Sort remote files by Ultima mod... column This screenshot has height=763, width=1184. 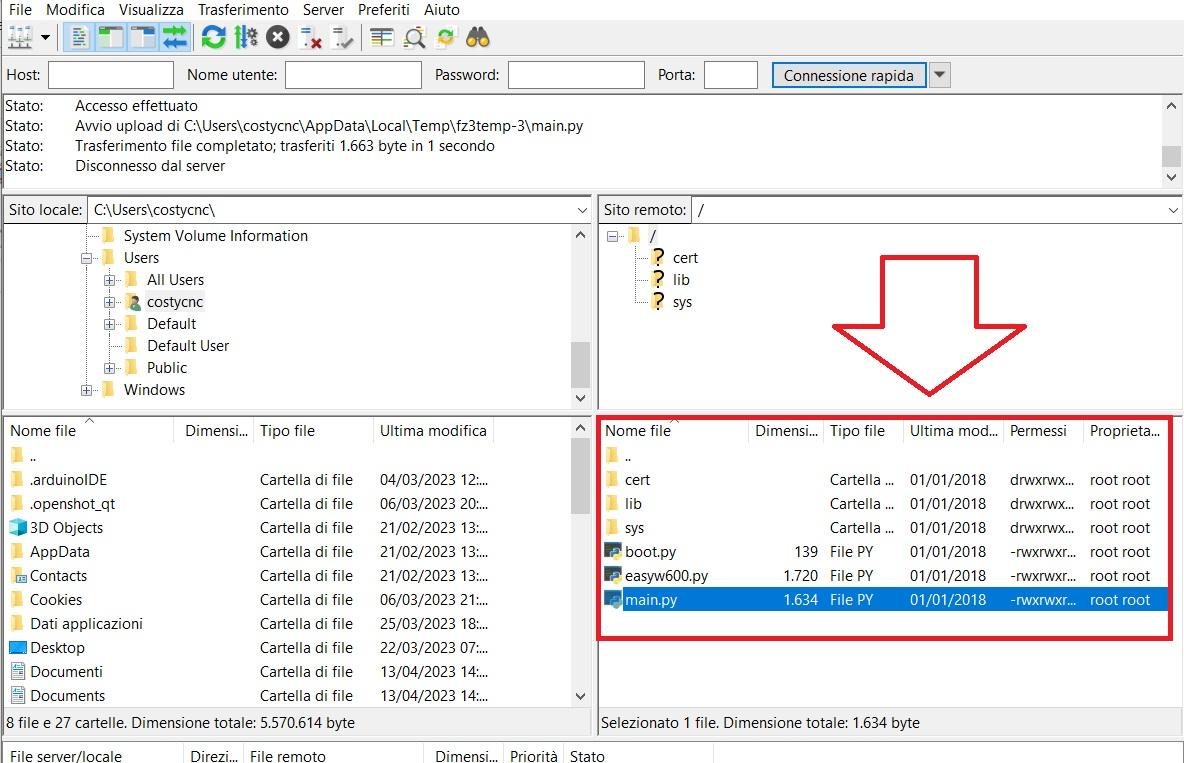click(x=953, y=431)
